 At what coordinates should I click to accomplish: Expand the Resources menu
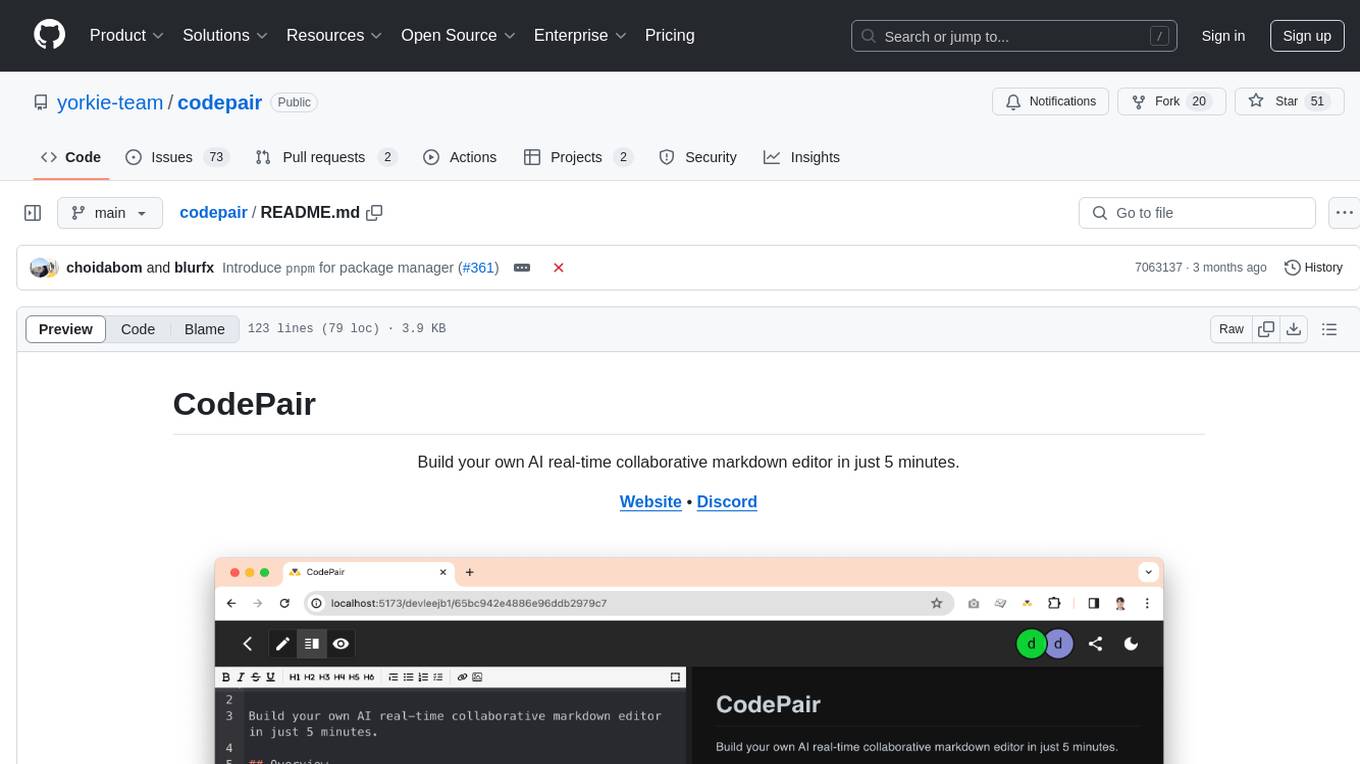pos(334,35)
